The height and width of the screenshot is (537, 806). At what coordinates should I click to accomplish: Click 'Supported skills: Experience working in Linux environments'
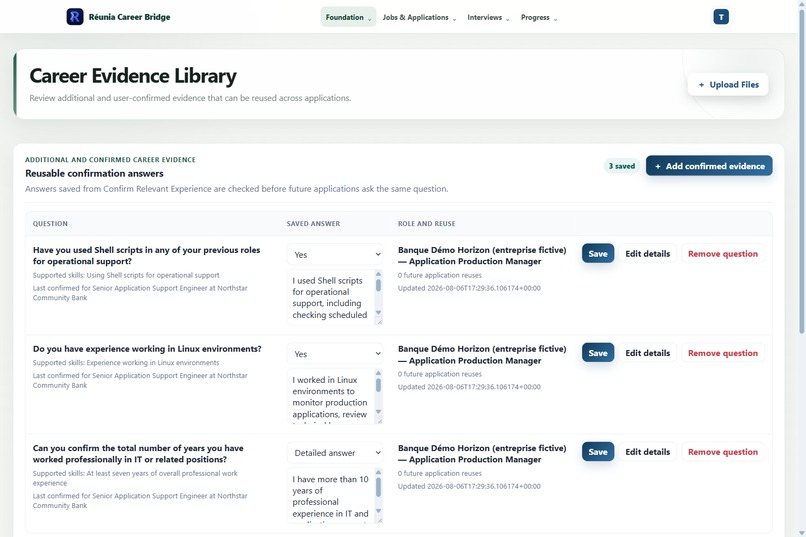tap(126, 363)
